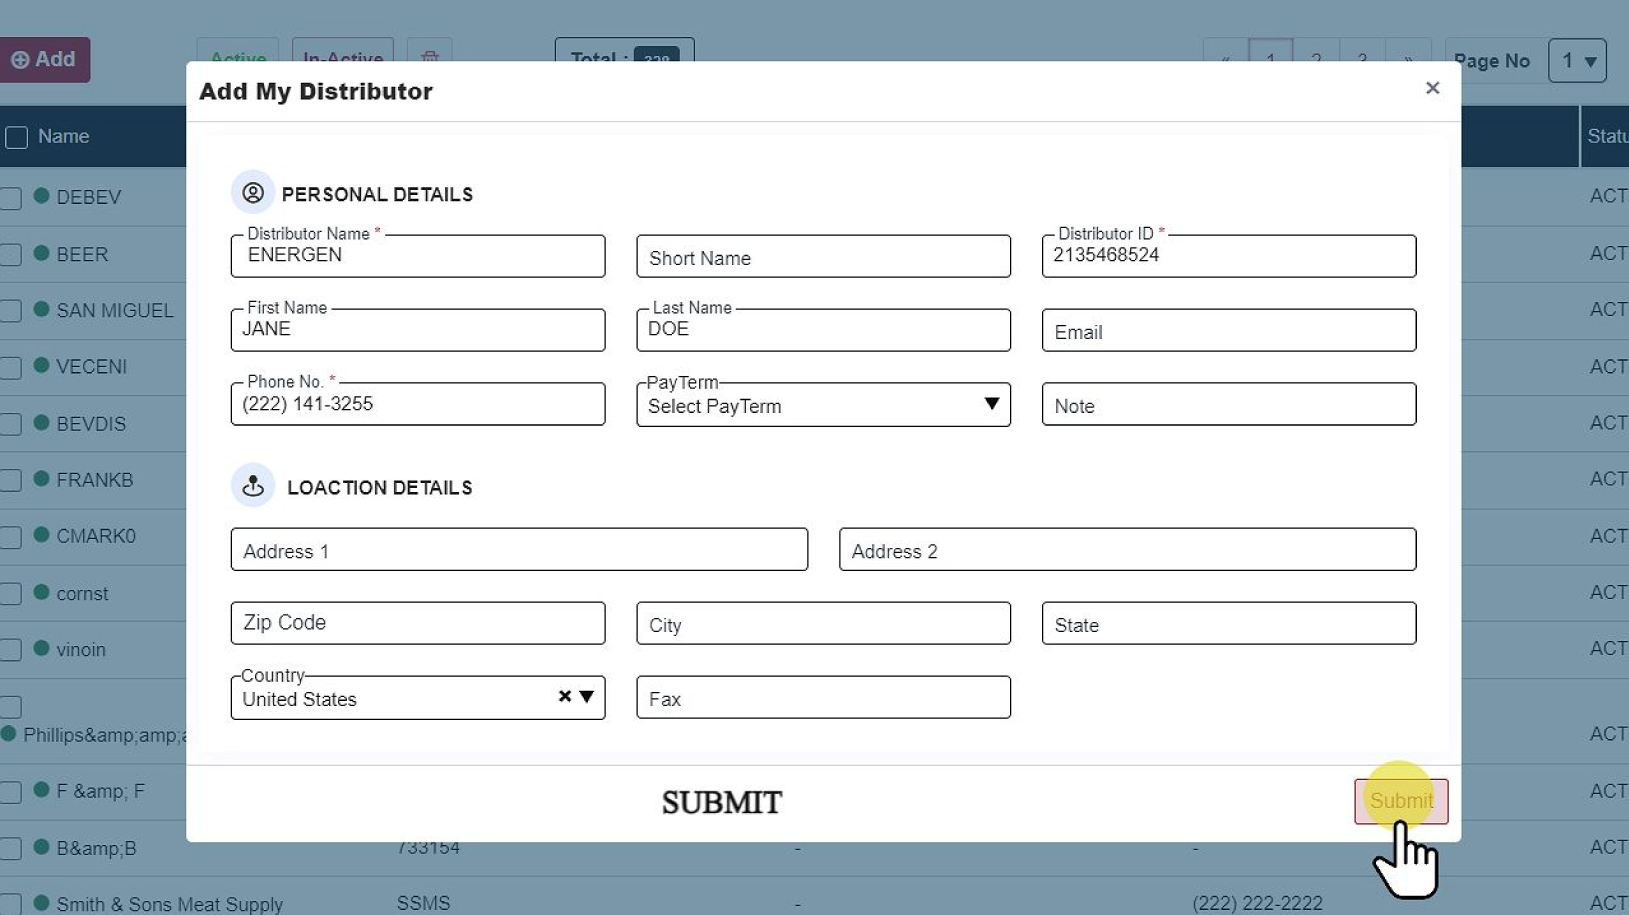Close the Add My Distributor dialog
This screenshot has height=915, width=1629.
[x=1432, y=89]
